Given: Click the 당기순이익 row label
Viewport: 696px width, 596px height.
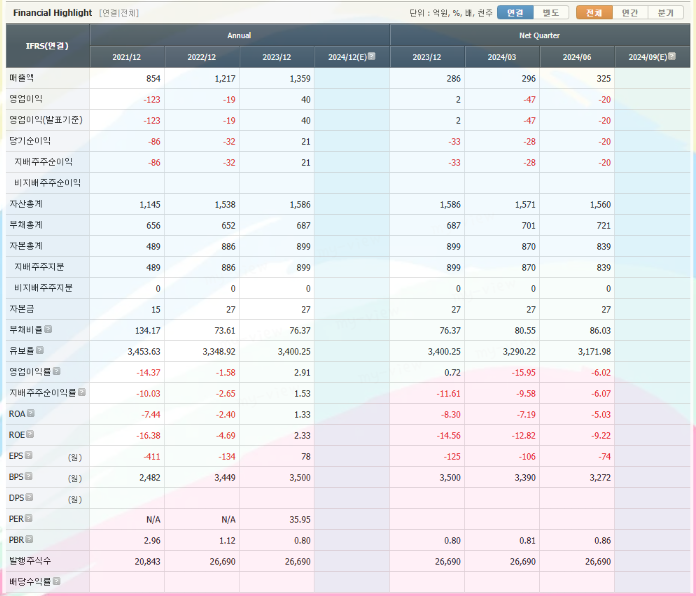Looking at the screenshot, I should 30,141.
